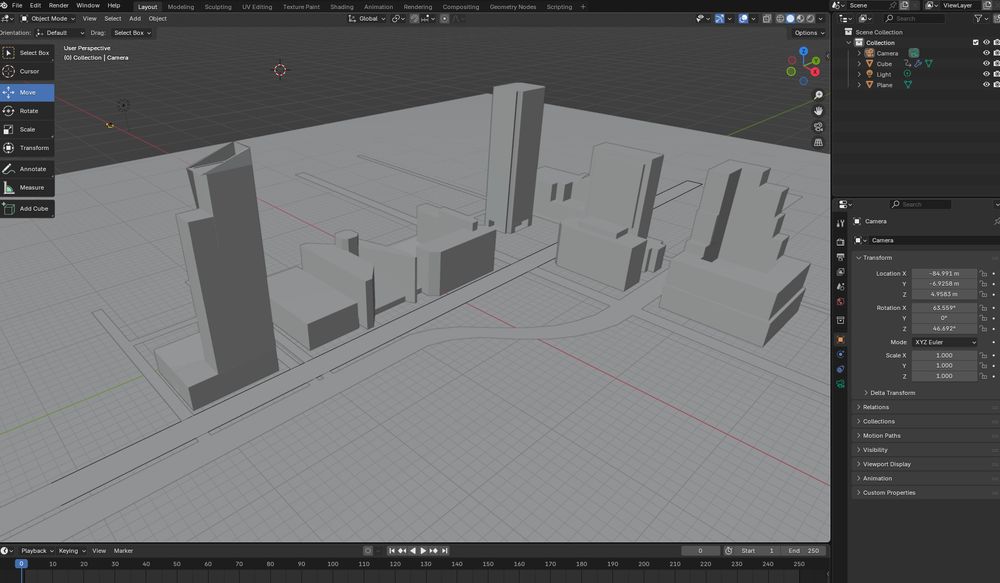1000x583 pixels.
Task: Open the Global orientation dropdown
Action: (x=367, y=18)
